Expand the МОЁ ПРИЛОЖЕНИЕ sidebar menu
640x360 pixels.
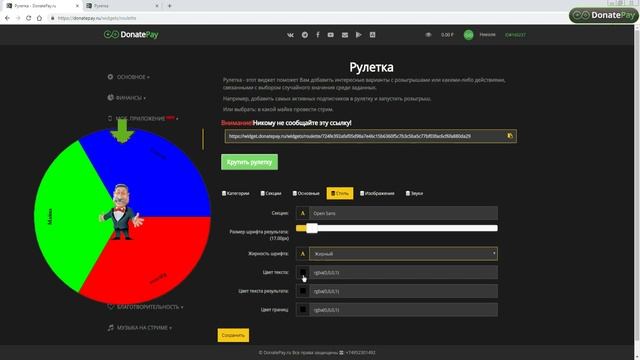pos(142,118)
